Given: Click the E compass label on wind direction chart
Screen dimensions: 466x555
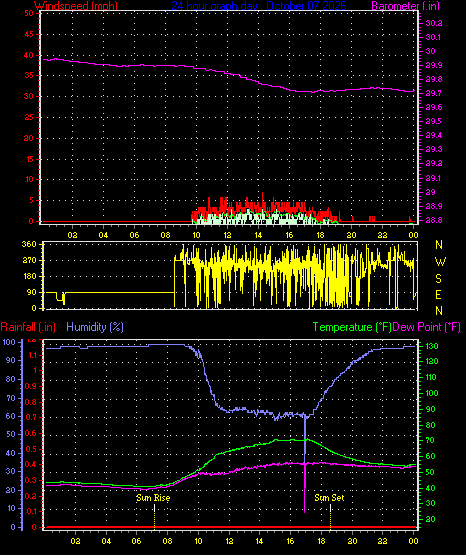Looking at the screenshot, I should tap(438, 295).
